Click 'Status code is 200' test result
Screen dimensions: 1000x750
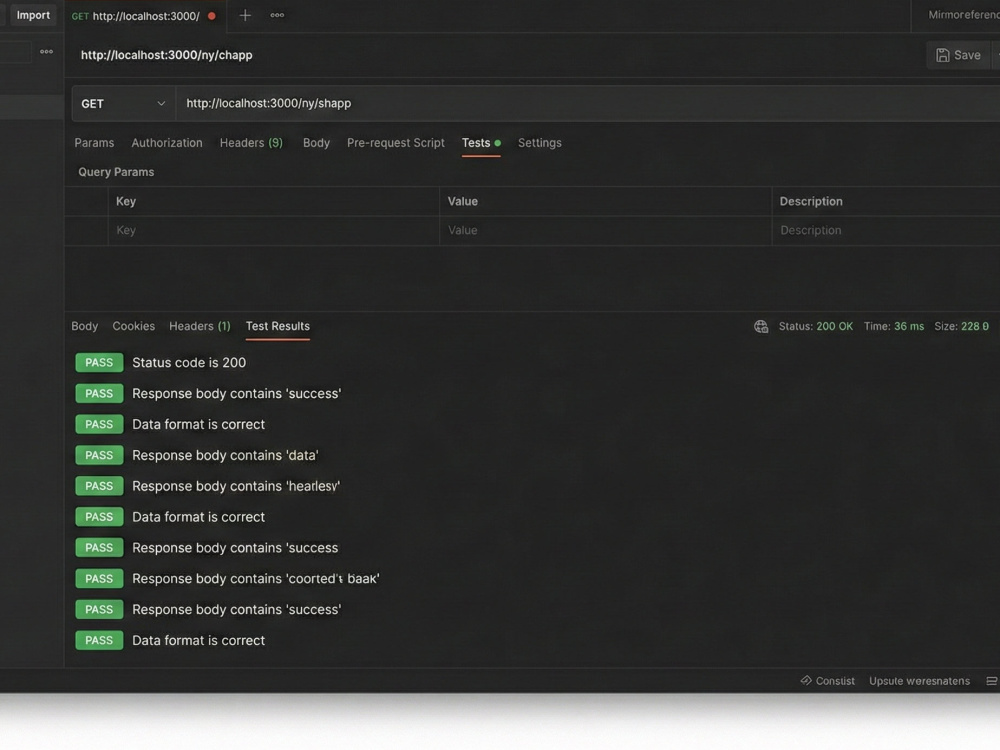click(189, 362)
